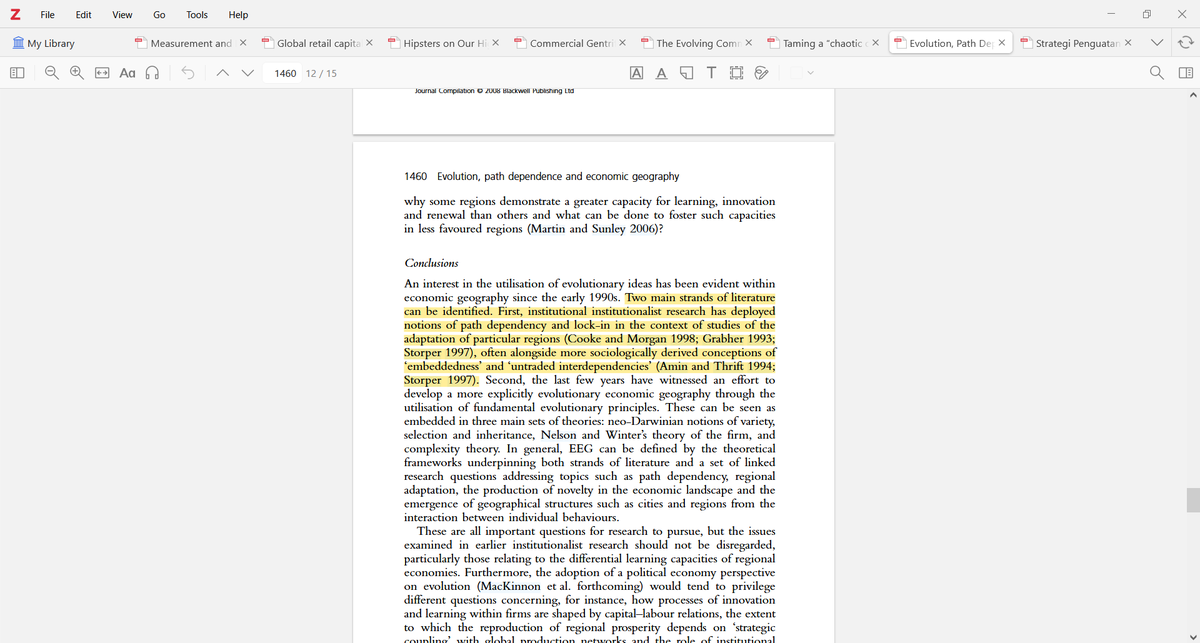Screen dimensions: 1200x643
Task: Switch to 'Taming a chaotic' tab
Action: pos(823,43)
